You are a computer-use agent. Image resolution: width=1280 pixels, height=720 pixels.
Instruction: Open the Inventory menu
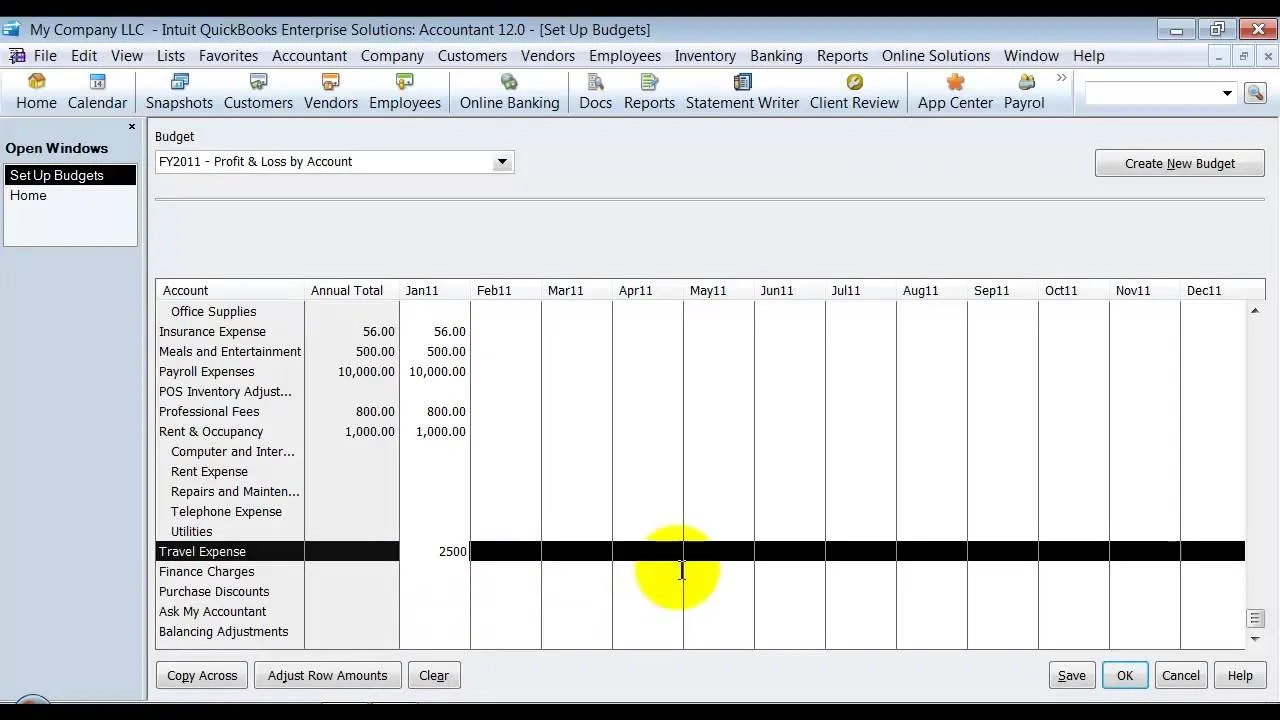pos(705,56)
